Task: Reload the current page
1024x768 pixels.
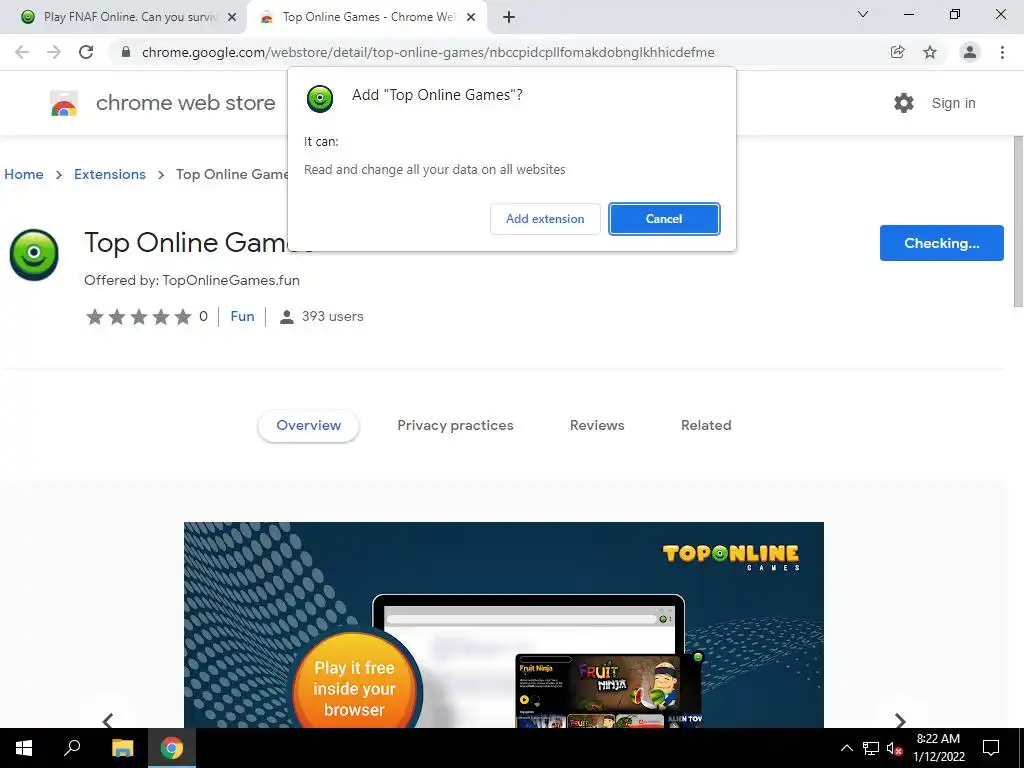Action: point(86,52)
